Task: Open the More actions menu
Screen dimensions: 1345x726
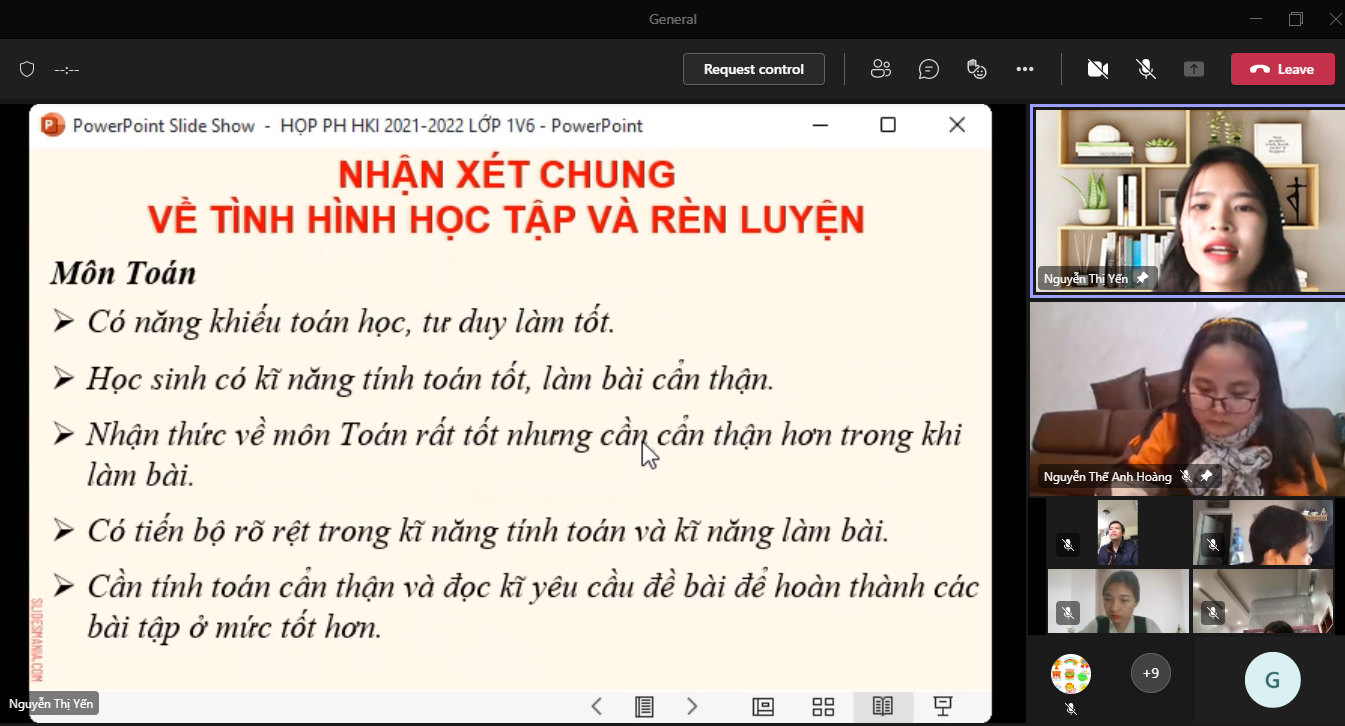Action: point(1024,69)
